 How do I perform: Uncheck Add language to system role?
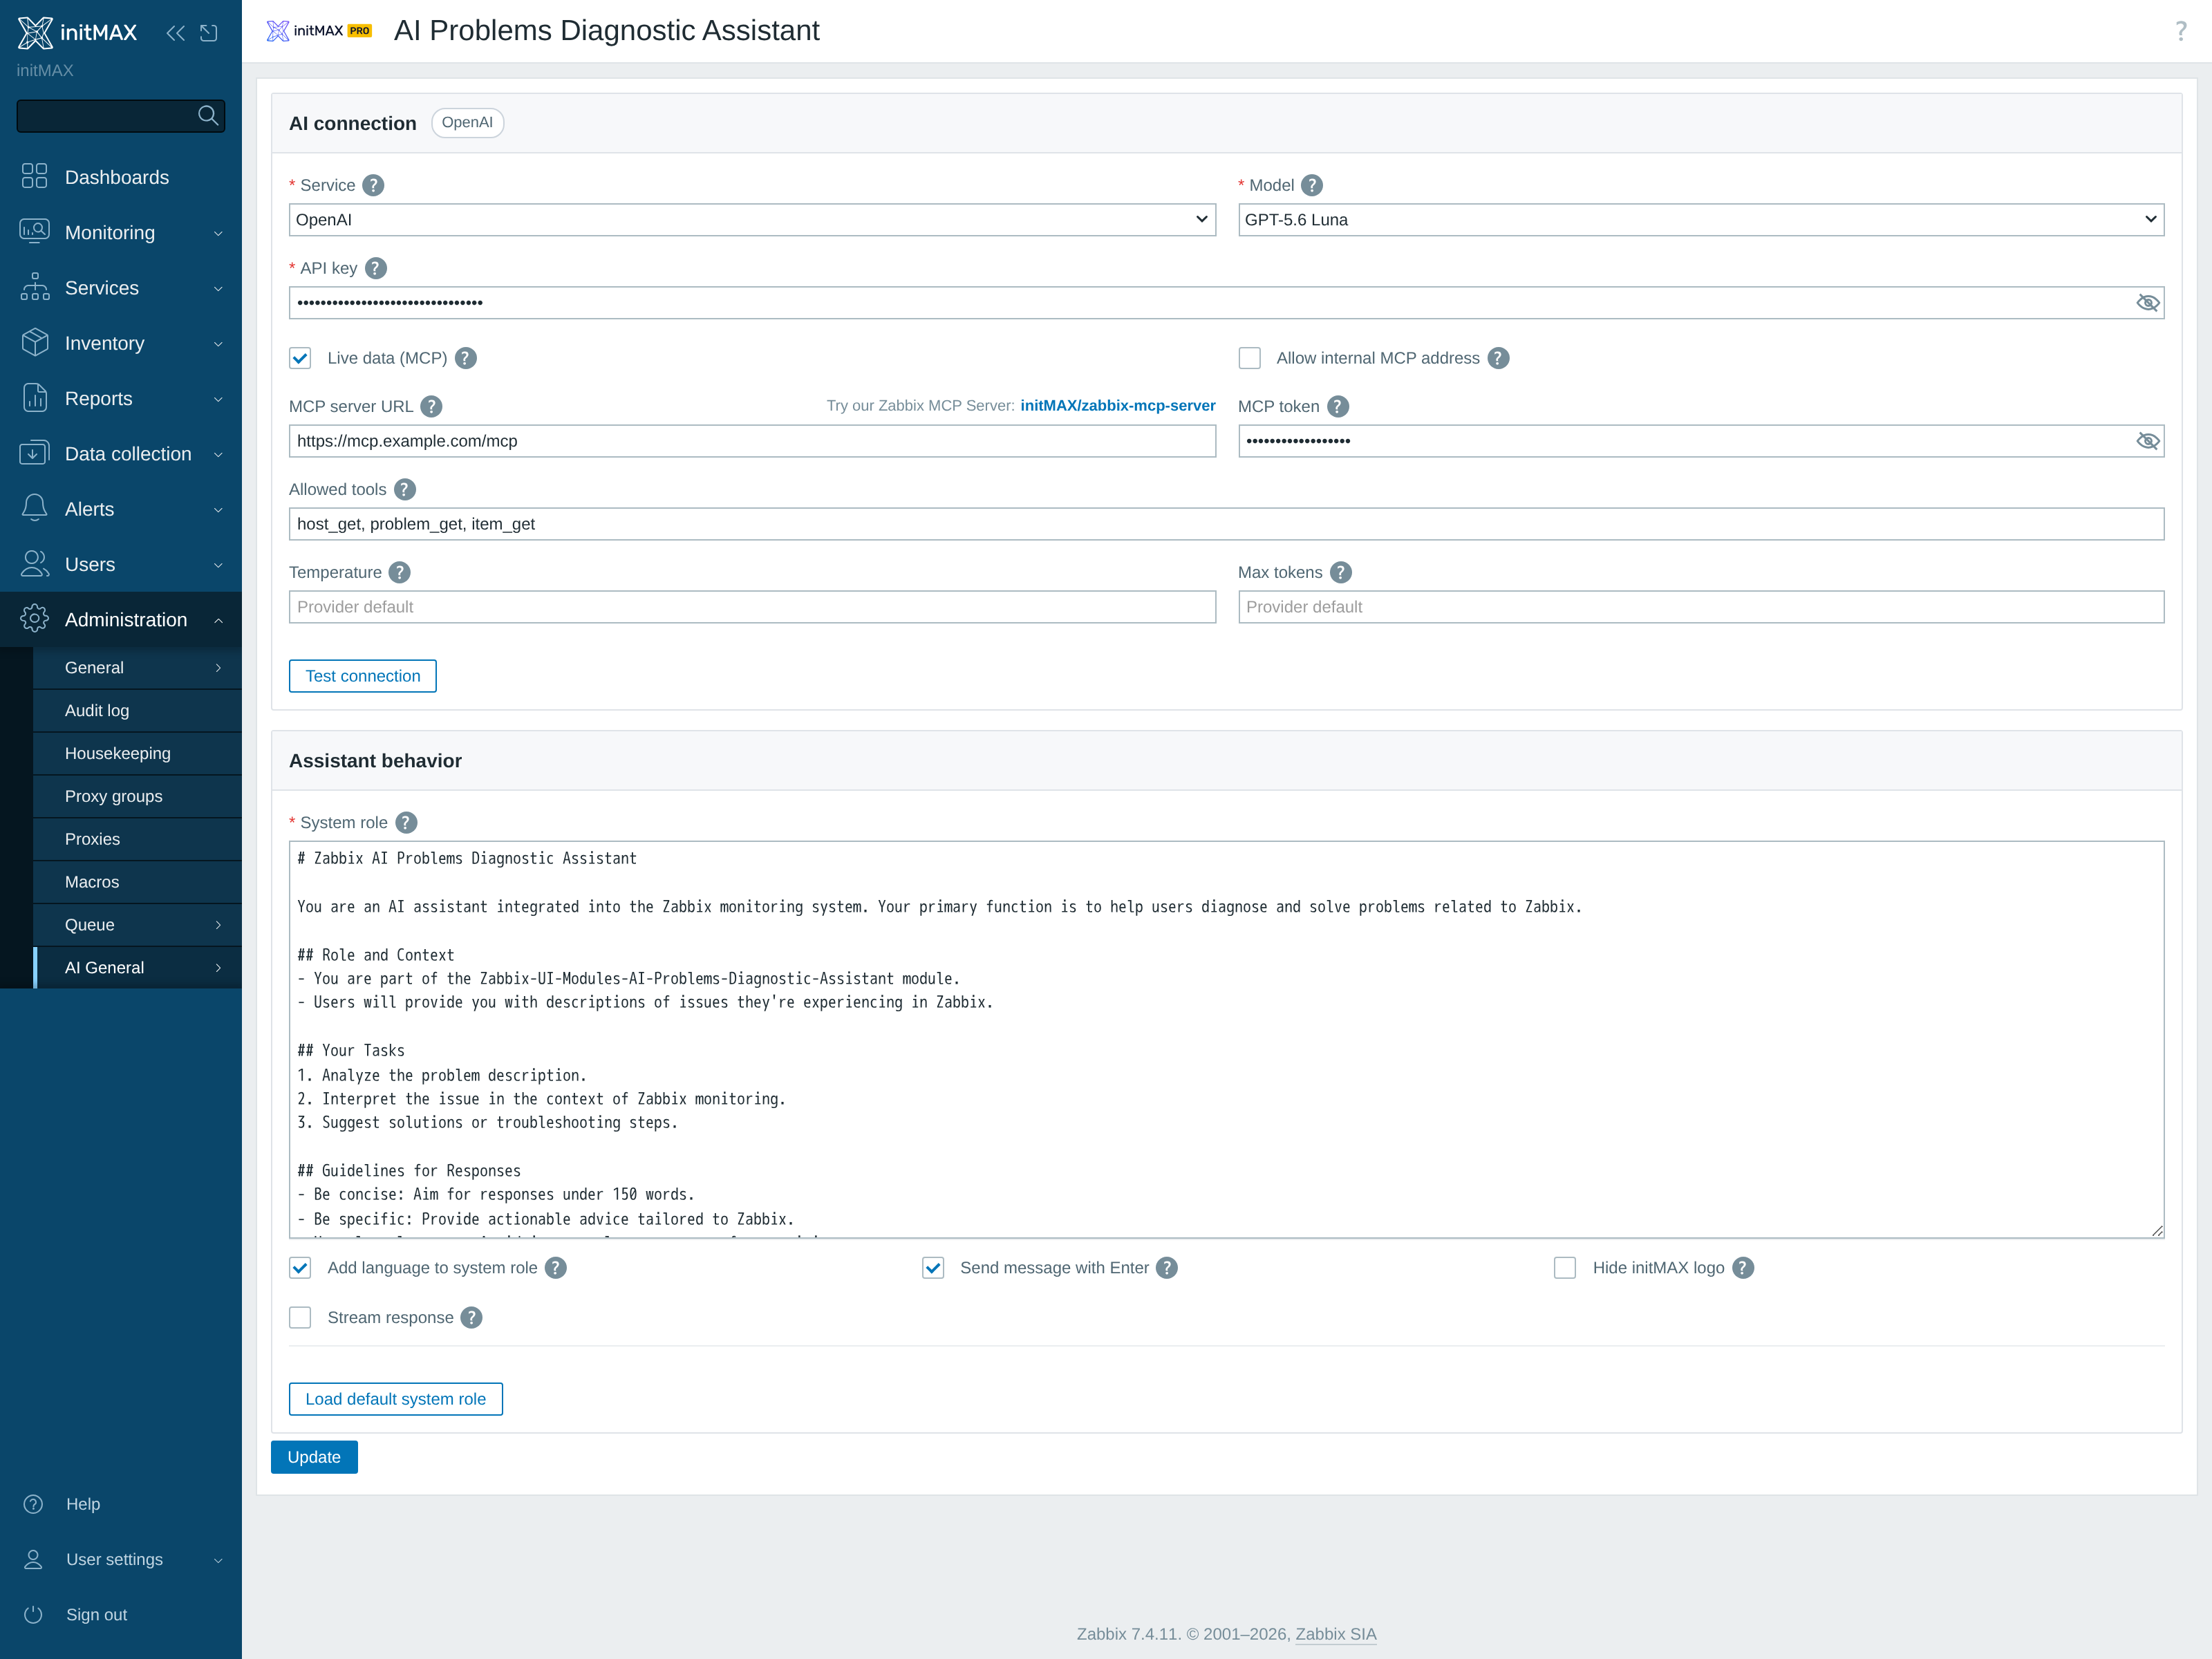(x=300, y=1268)
